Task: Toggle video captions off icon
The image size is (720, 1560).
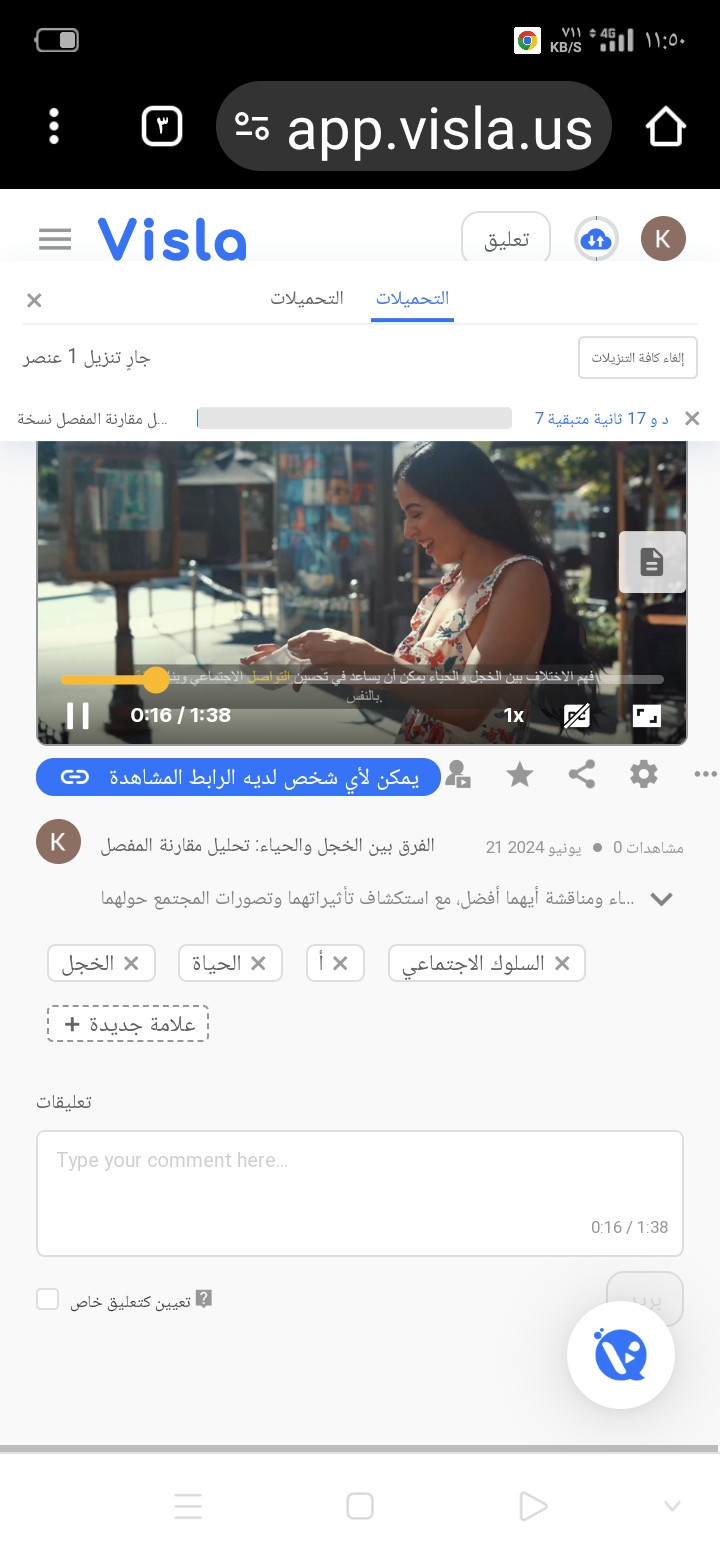Action: tap(577, 715)
